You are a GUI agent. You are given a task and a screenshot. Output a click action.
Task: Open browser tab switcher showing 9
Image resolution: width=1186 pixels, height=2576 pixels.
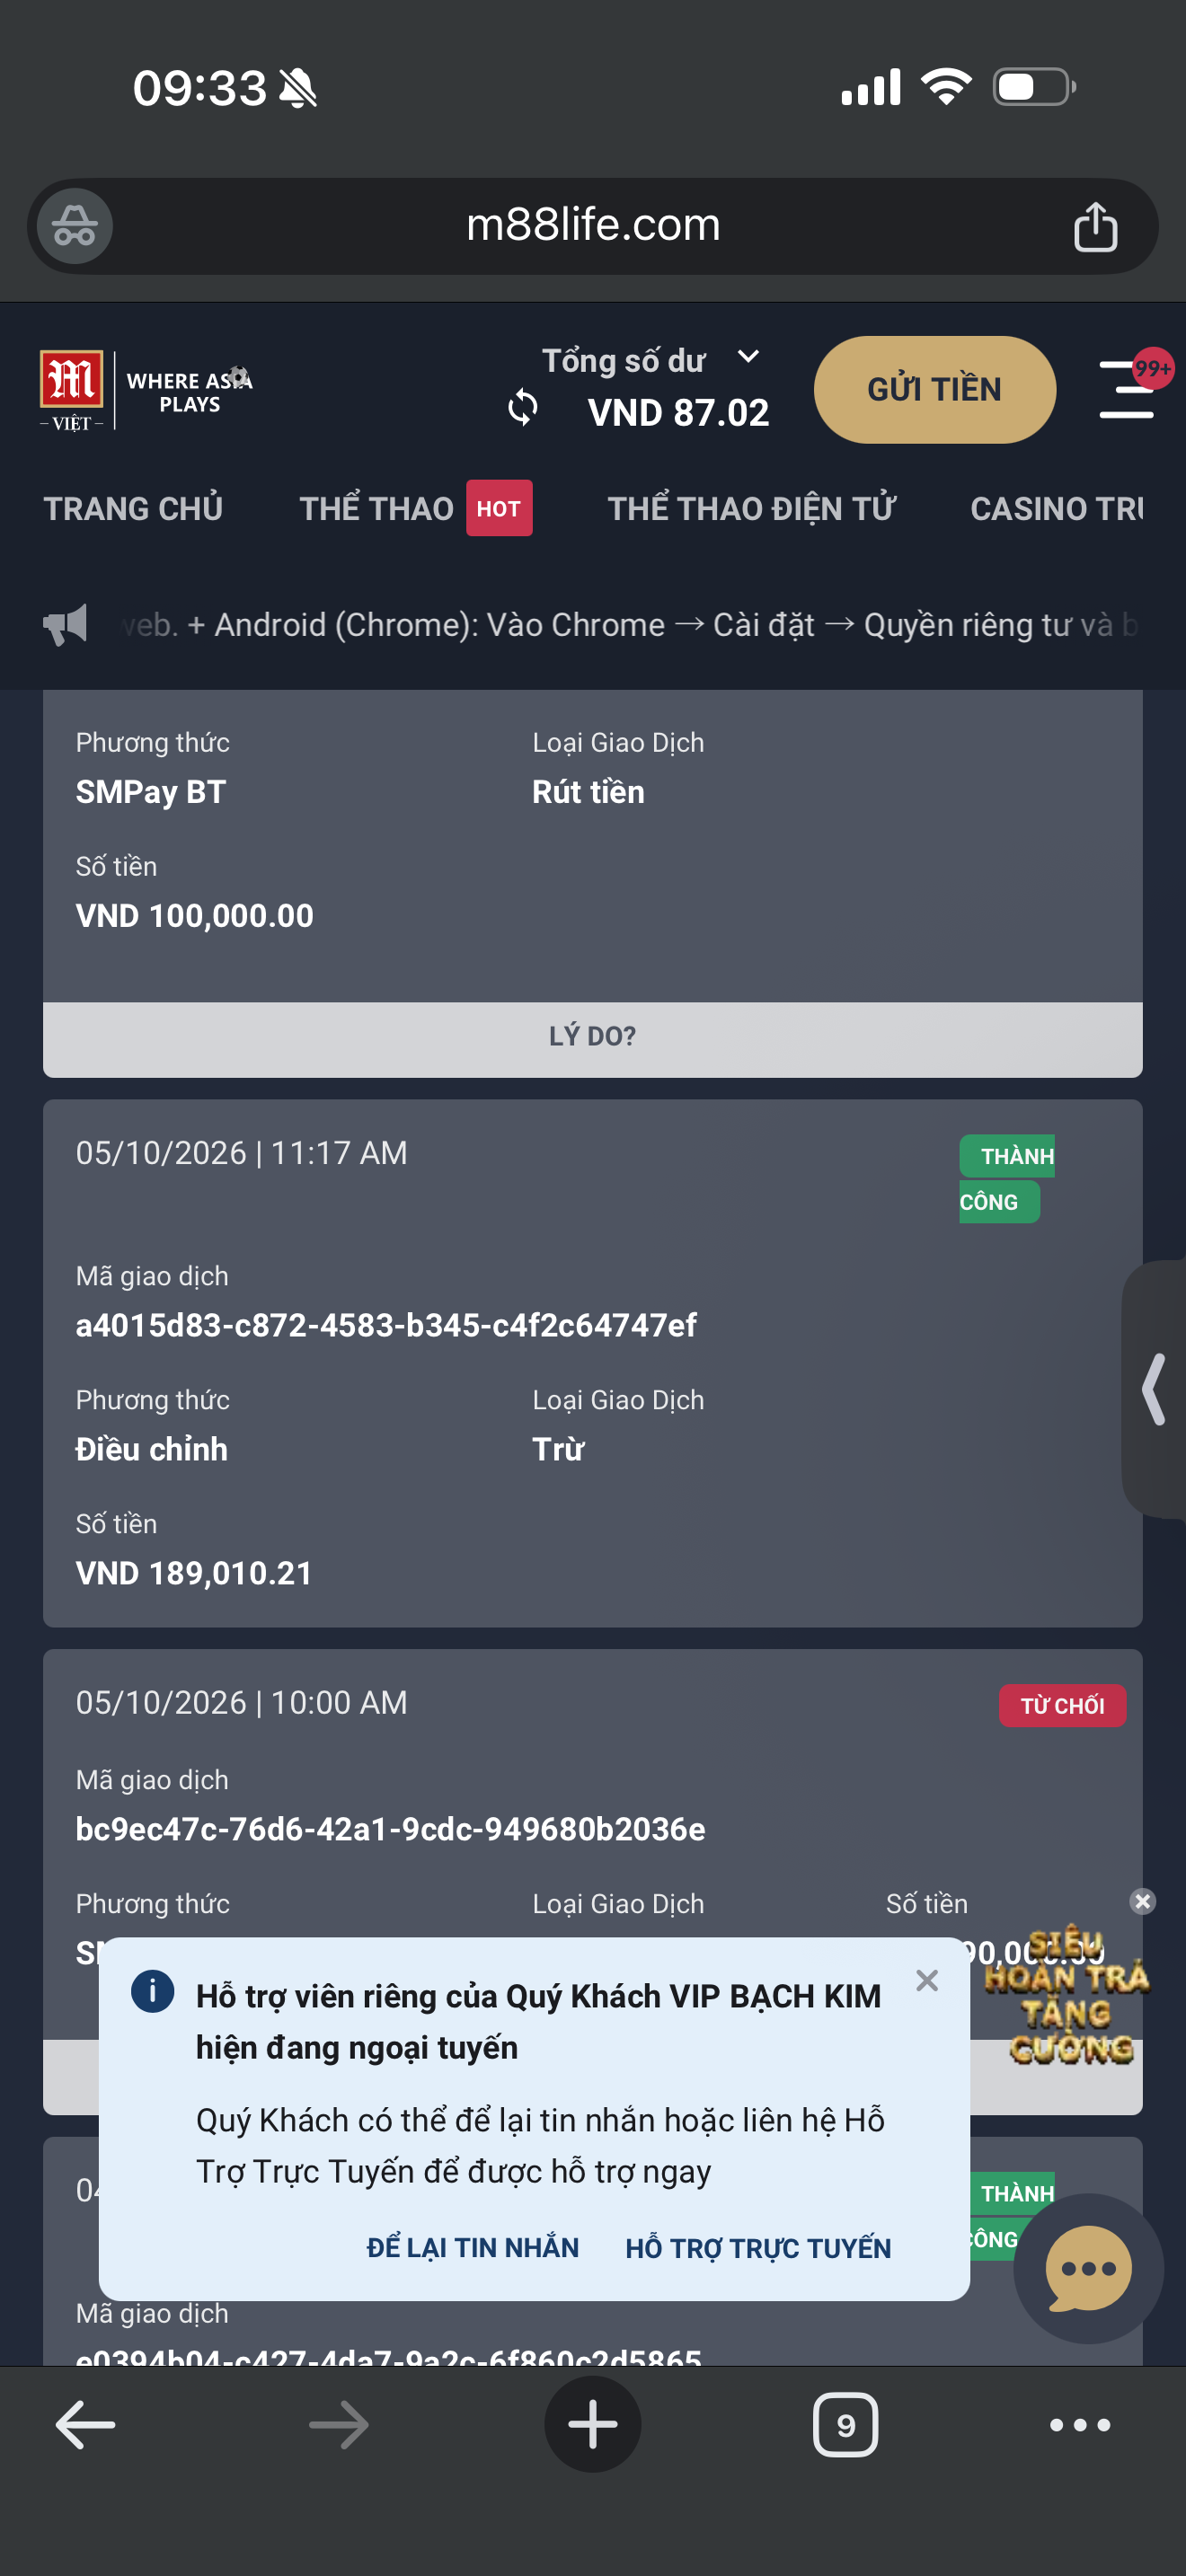click(845, 2424)
